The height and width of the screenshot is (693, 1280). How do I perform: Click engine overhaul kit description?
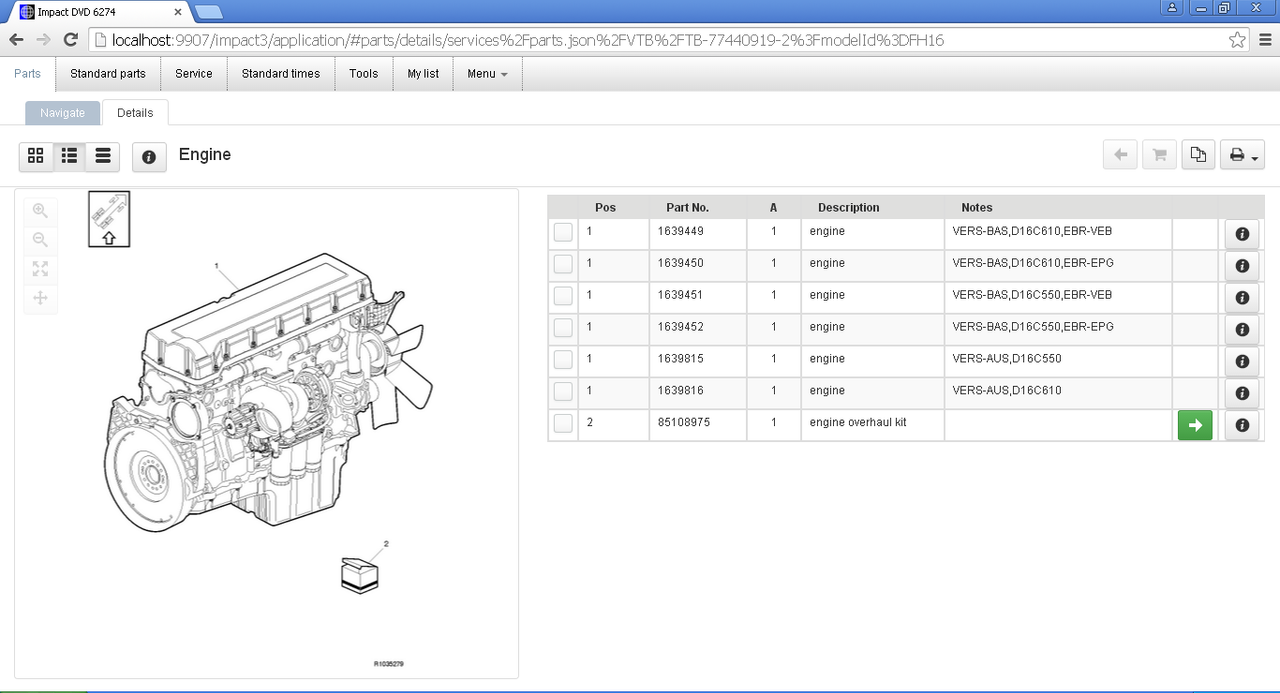[x=858, y=423]
